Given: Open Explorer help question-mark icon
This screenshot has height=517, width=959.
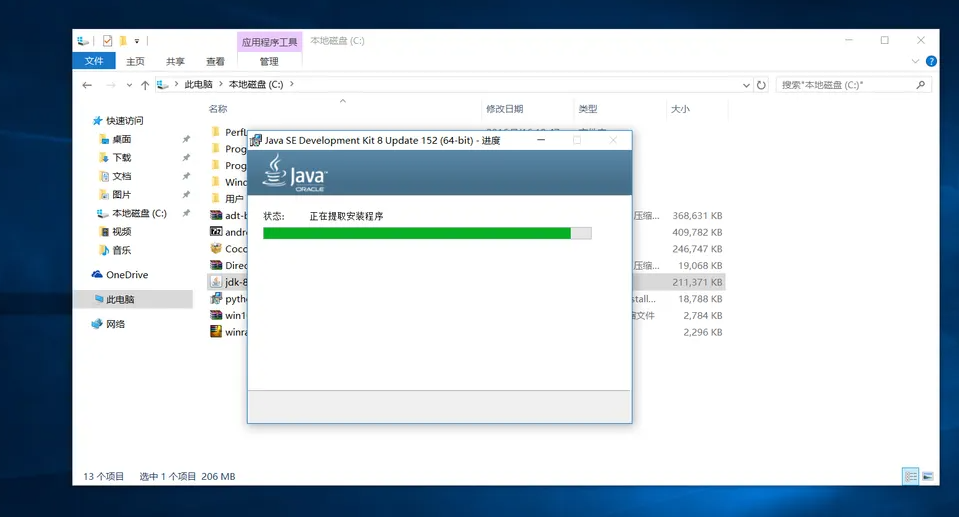Looking at the screenshot, I should (931, 61).
